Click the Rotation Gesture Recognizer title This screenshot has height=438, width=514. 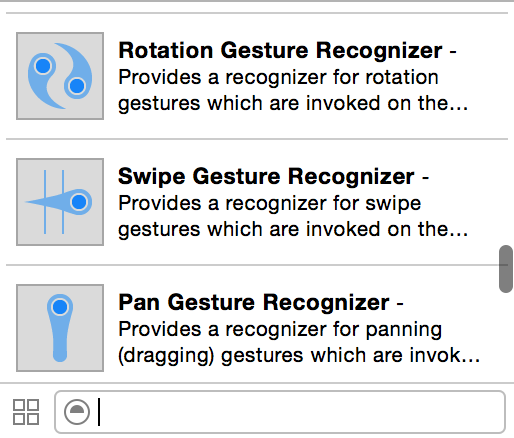click(280, 51)
